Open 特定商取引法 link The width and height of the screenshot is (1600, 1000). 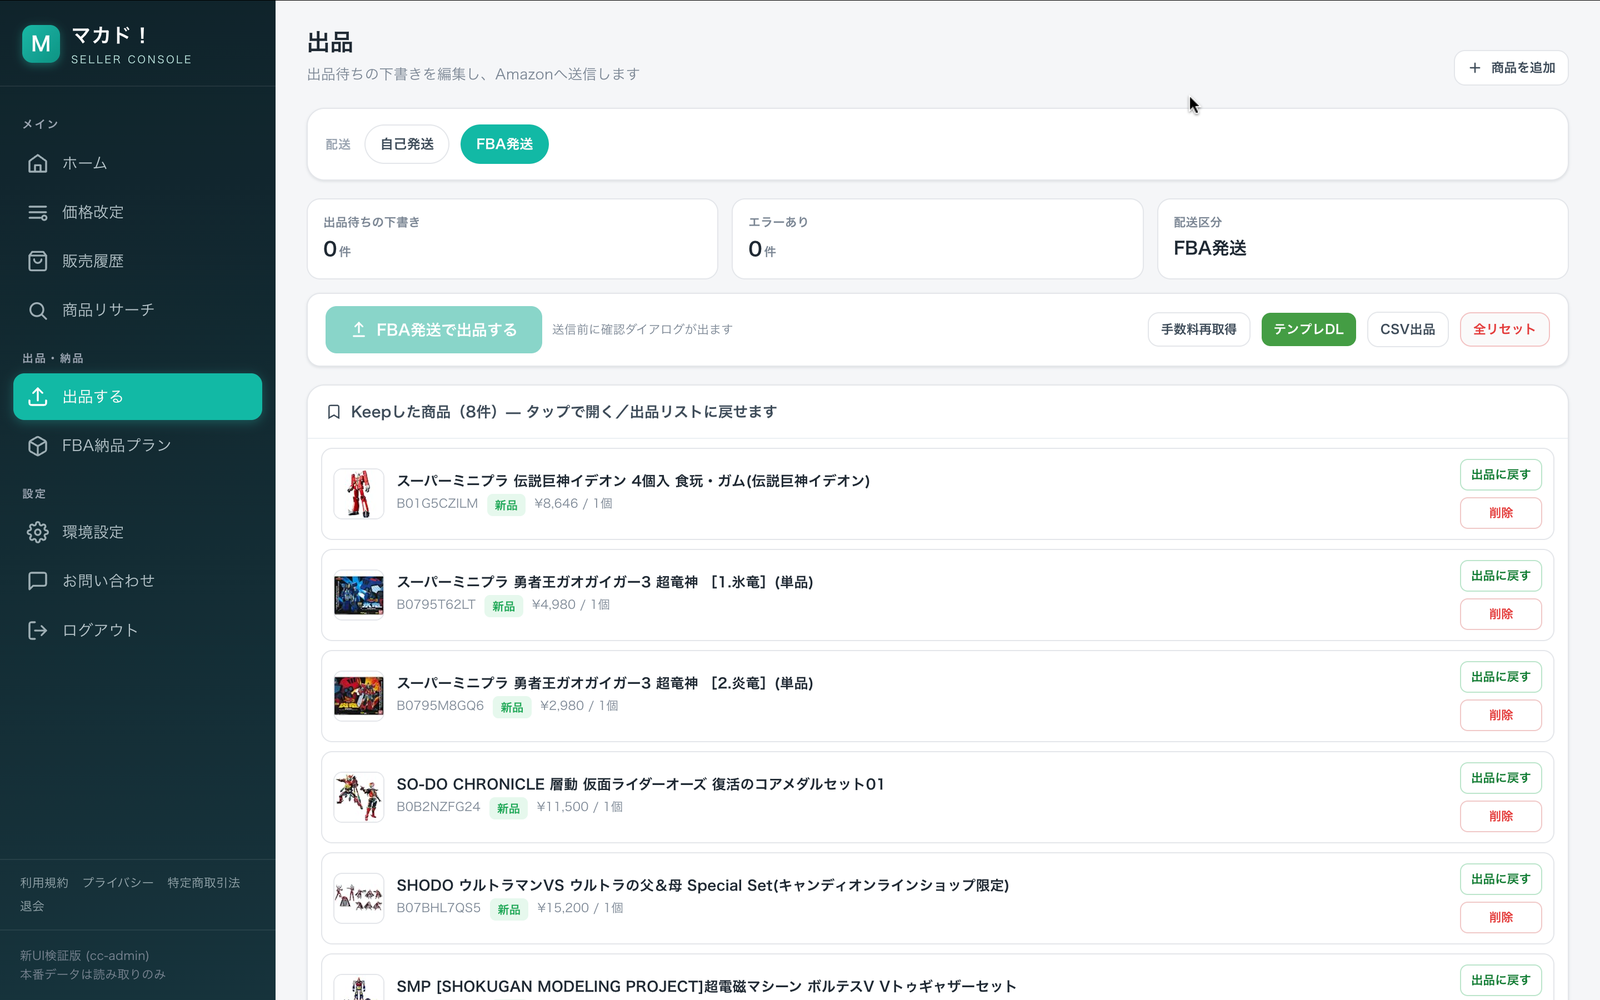point(204,883)
